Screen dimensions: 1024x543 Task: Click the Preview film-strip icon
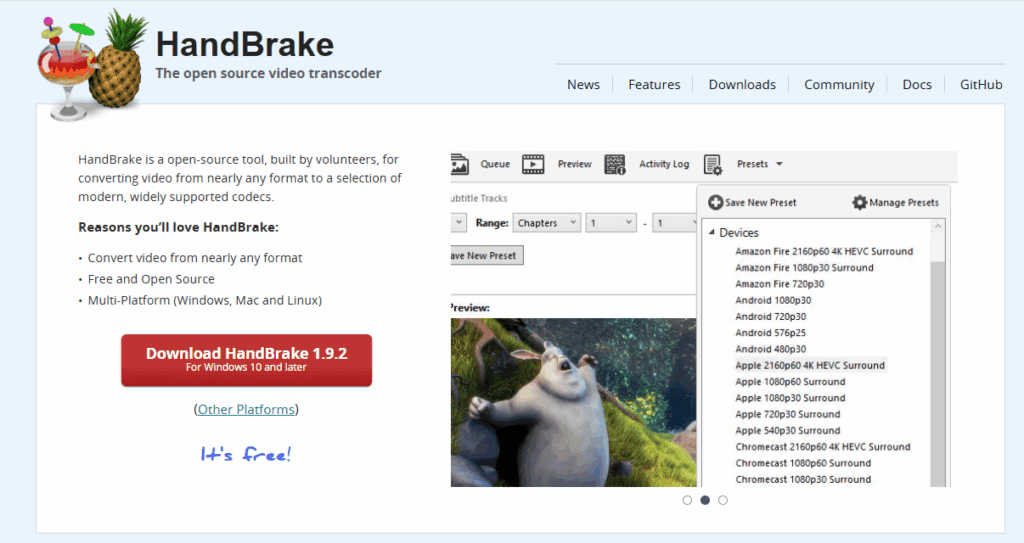pyautogui.click(x=533, y=164)
